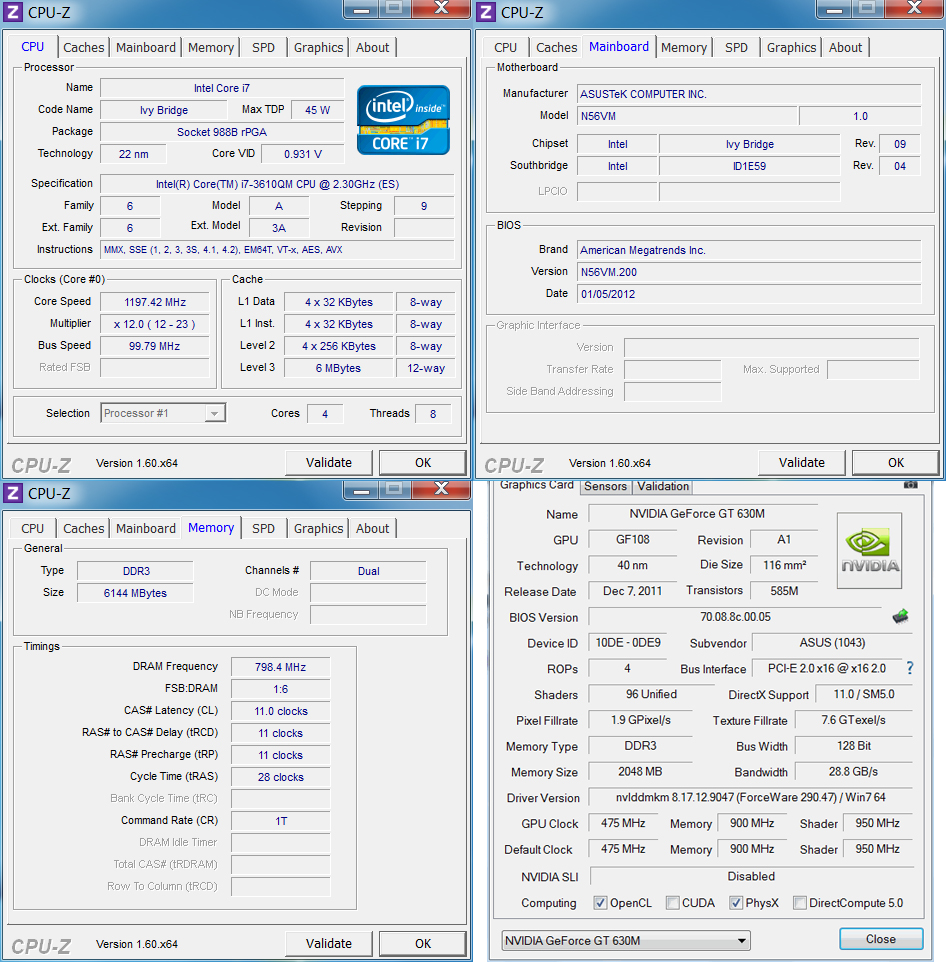Toggle the PhysX checkbox
The width and height of the screenshot is (946, 962).
tap(736, 902)
